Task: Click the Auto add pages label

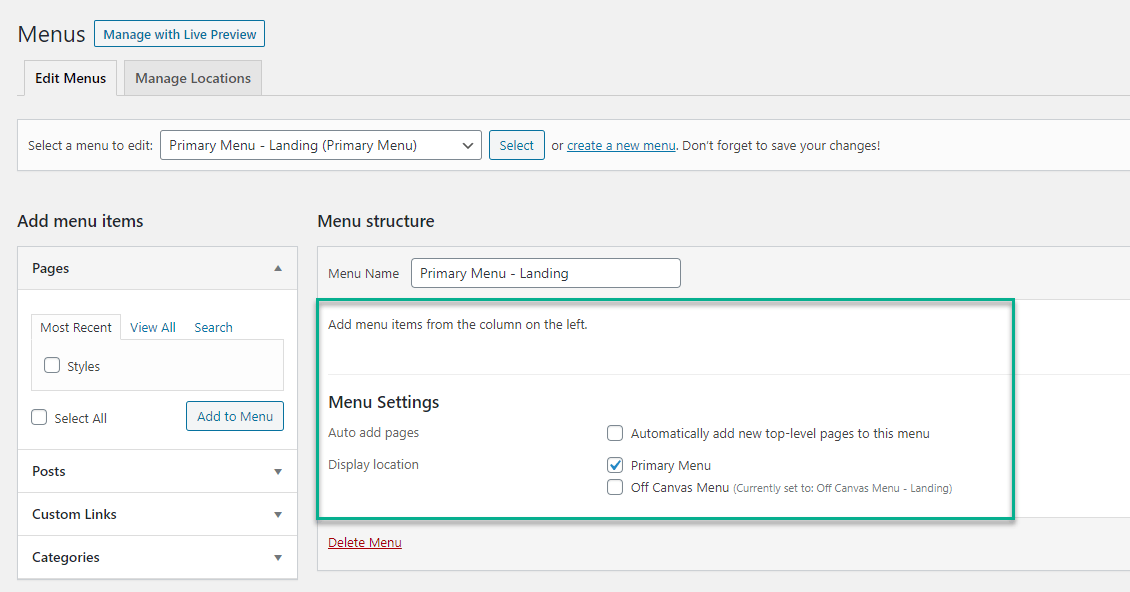Action: click(x=373, y=433)
